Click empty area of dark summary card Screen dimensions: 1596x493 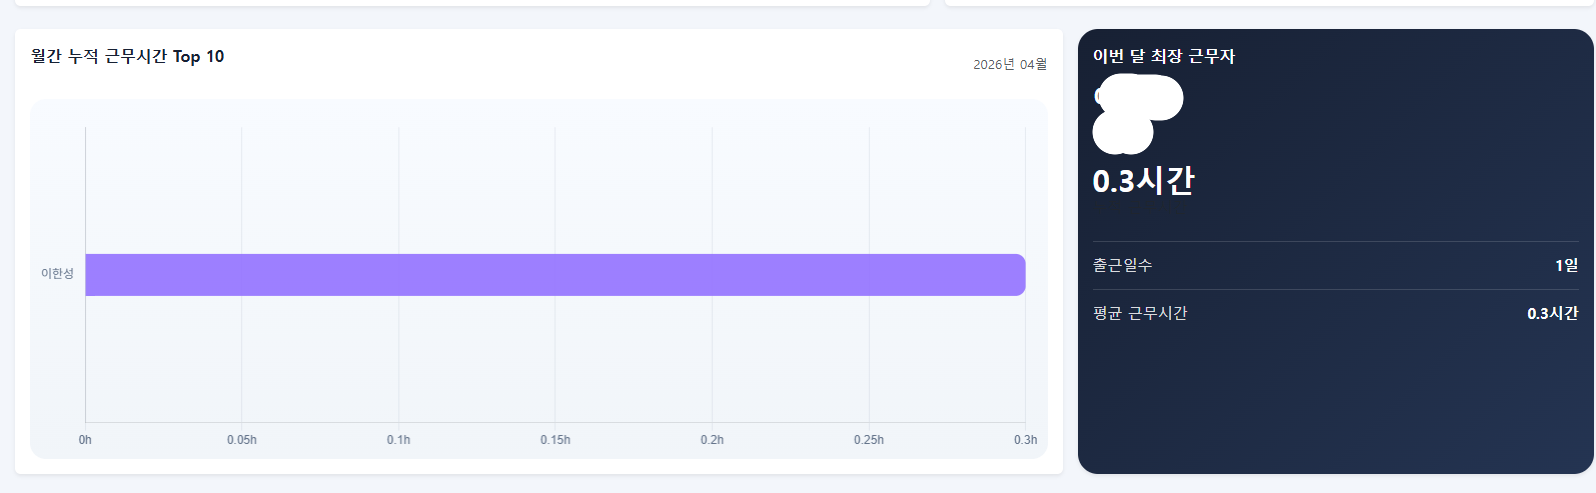point(1335,400)
